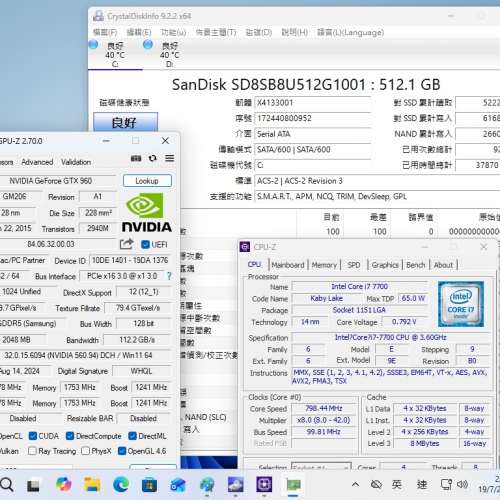Open the GPU-Z hamburger menu
The width and height of the screenshot is (500, 500).
(170, 158)
